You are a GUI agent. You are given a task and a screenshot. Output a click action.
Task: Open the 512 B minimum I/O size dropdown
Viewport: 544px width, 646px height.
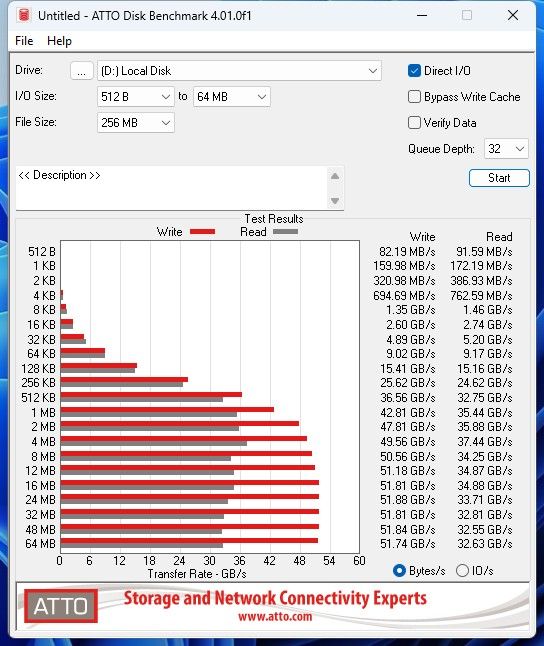[x=136, y=97]
